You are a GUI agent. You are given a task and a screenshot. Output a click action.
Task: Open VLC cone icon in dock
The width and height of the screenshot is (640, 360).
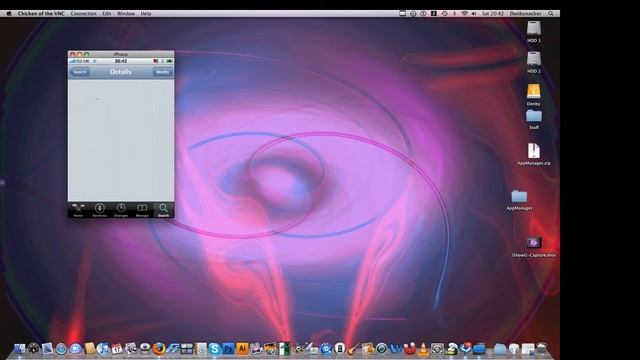tap(423, 349)
